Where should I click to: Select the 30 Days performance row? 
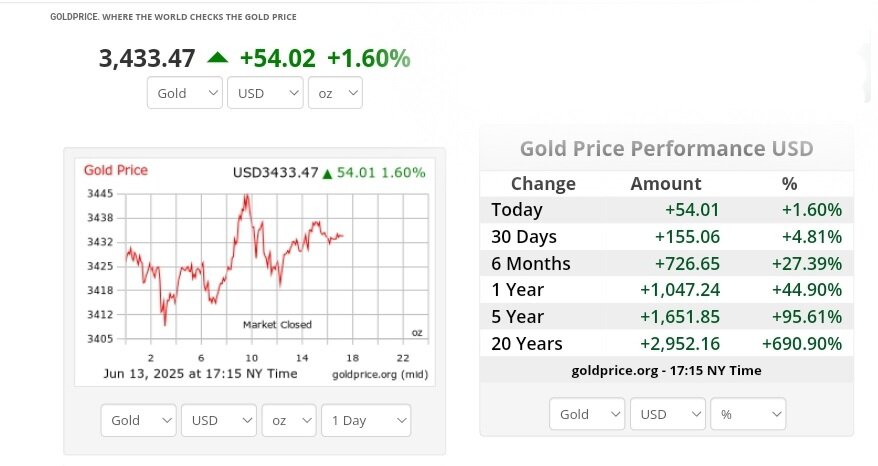tap(666, 237)
